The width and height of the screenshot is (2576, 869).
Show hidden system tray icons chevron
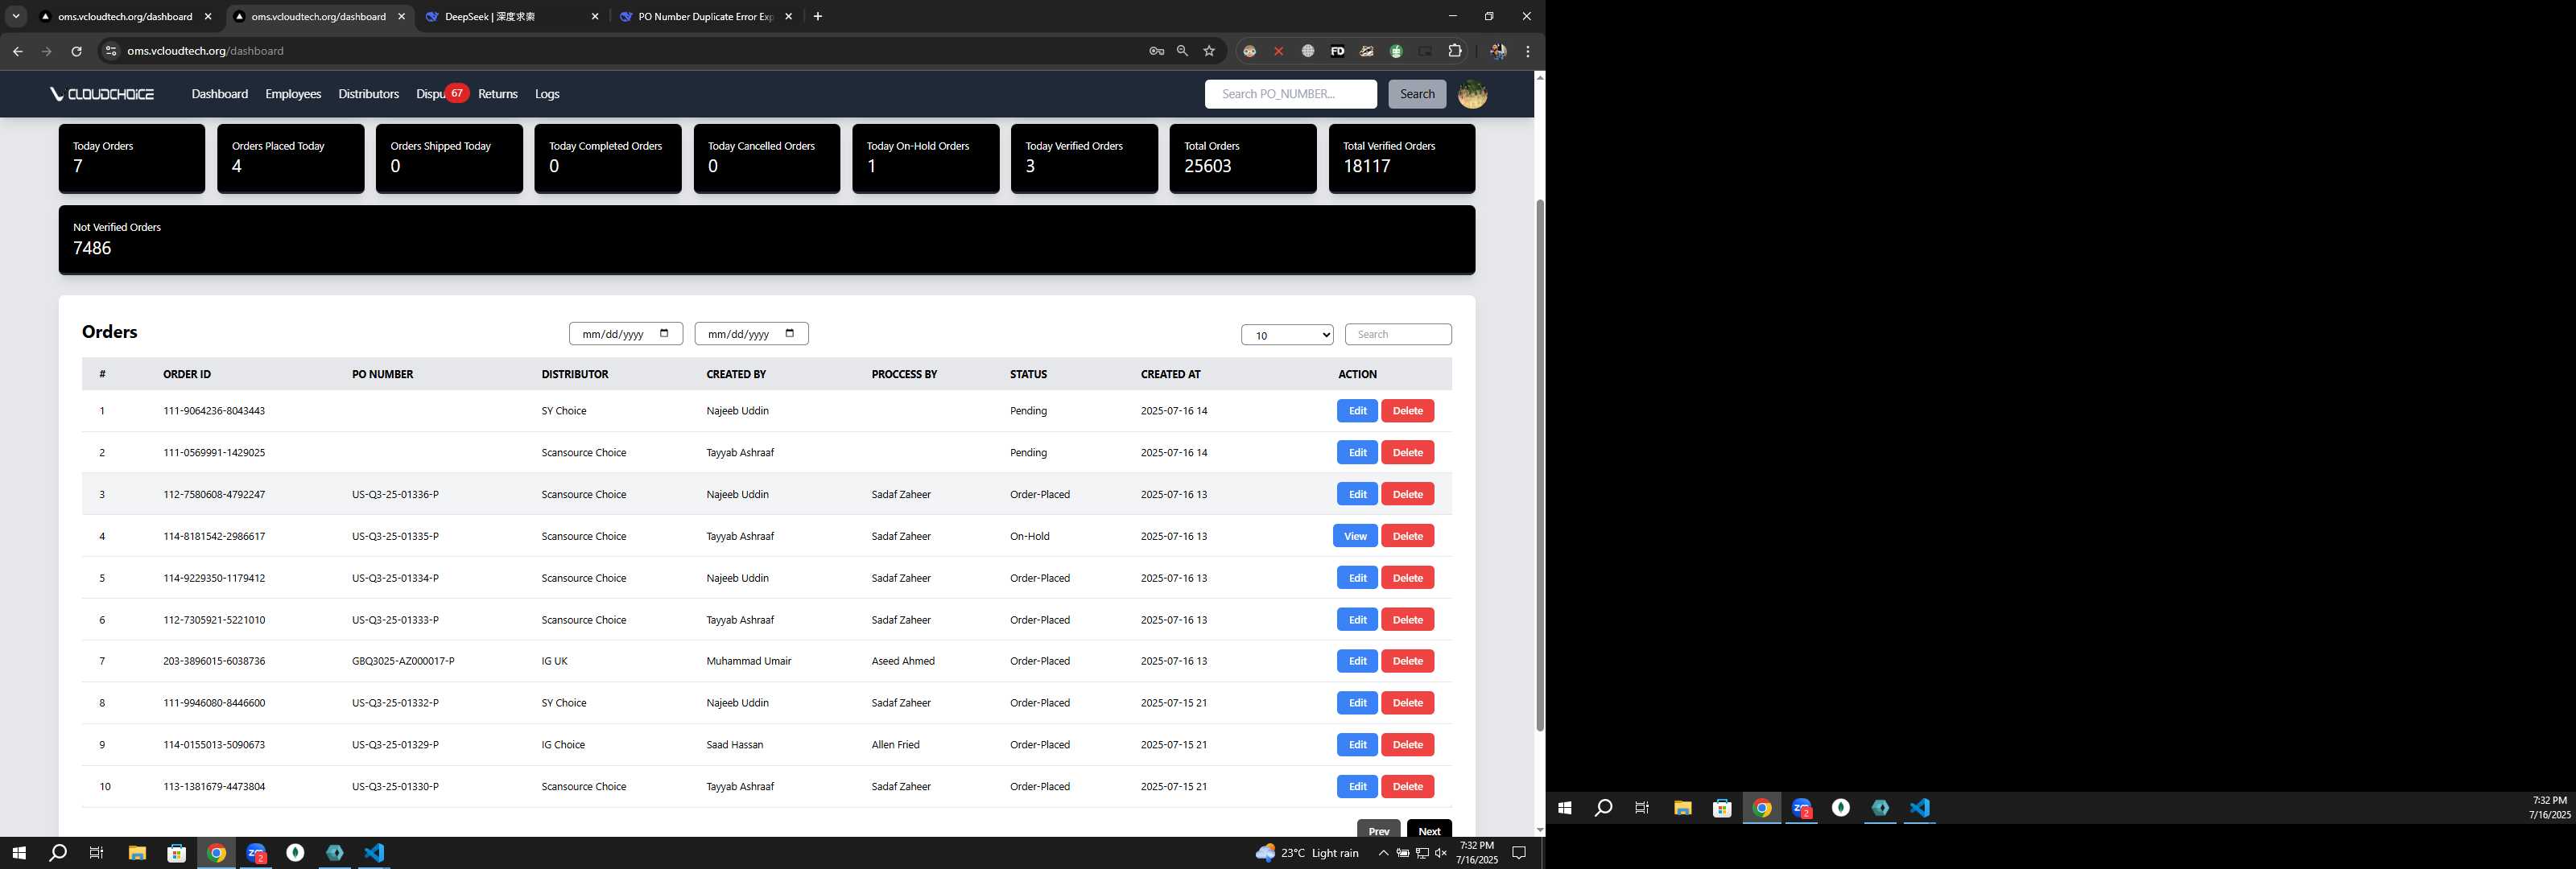pyautogui.click(x=1383, y=853)
